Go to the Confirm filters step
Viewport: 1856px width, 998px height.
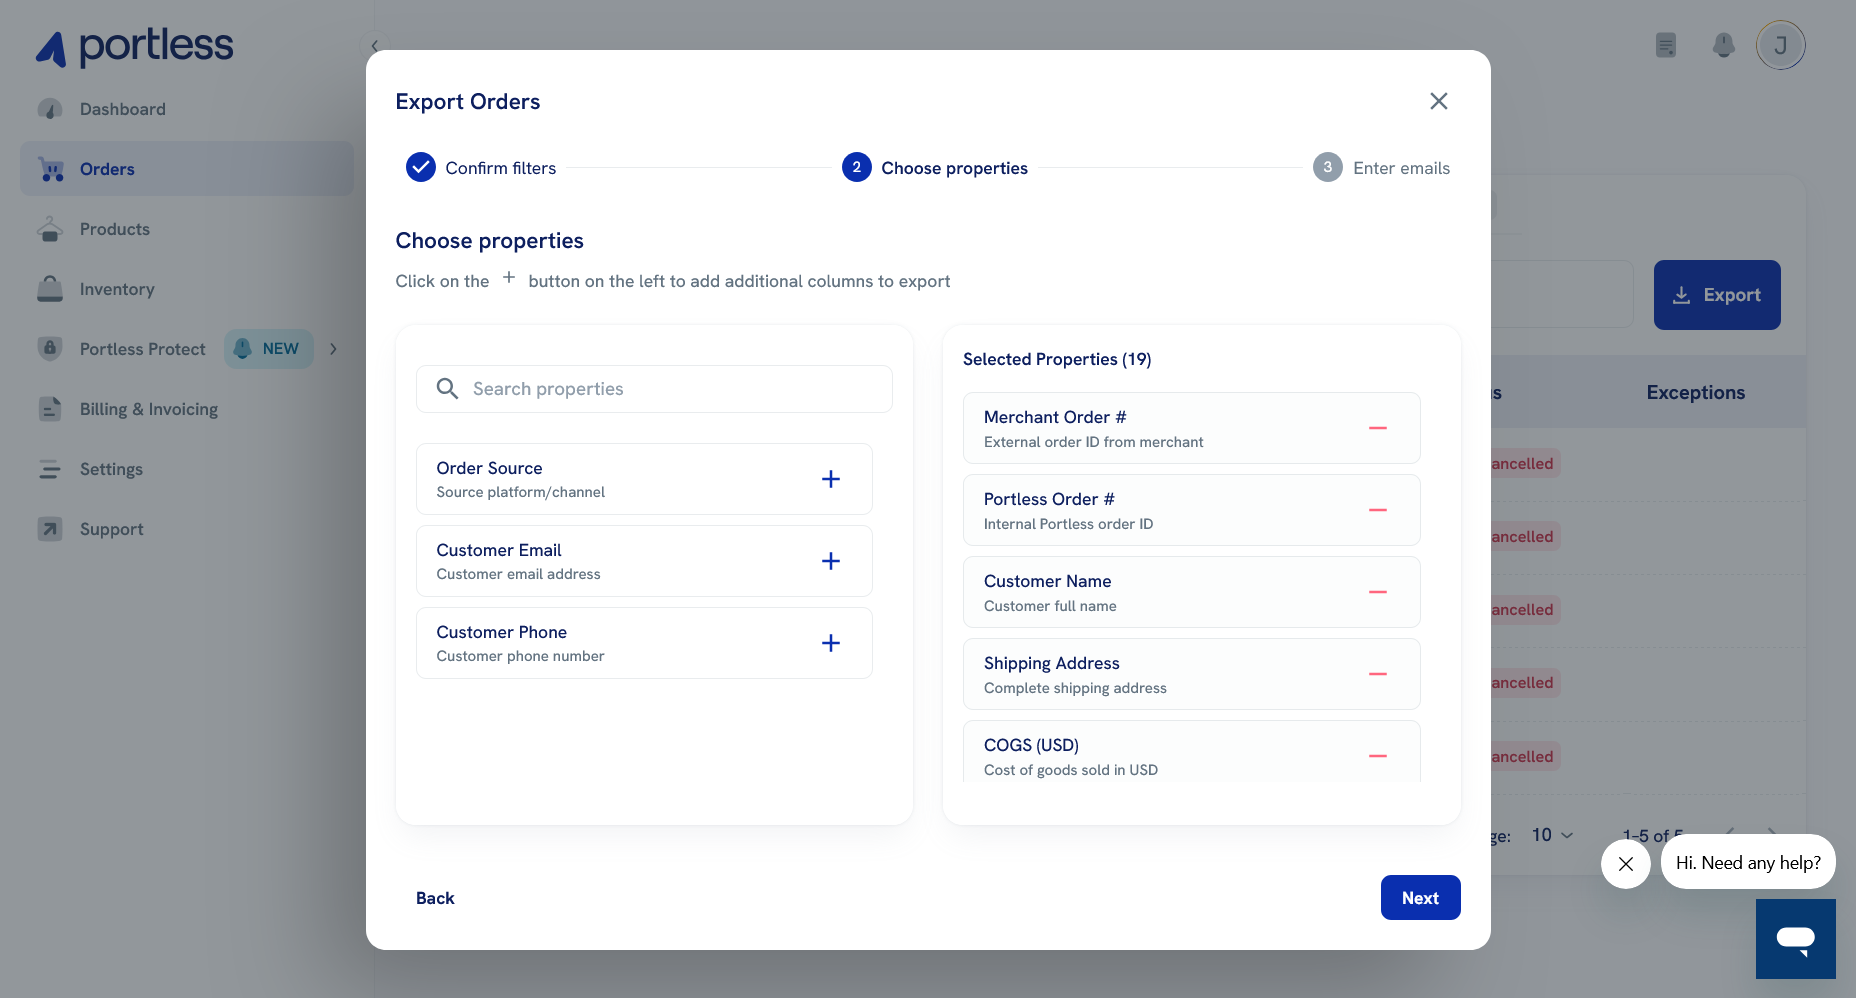point(481,168)
